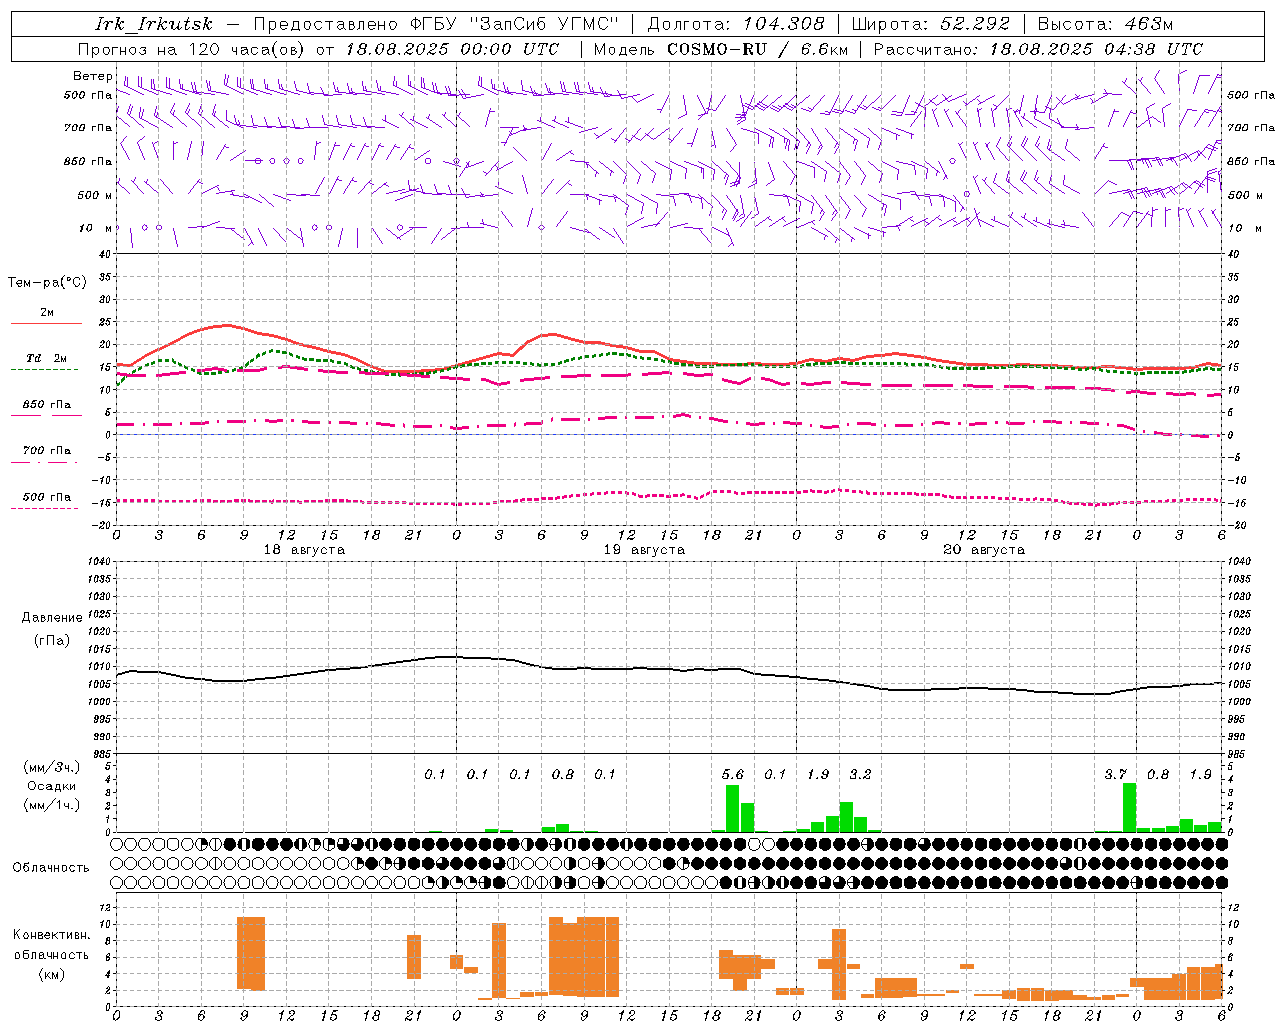The width and height of the screenshot is (1280, 1024).
Task: Click the 'Ветер' wind panel label
Action: click(92, 76)
